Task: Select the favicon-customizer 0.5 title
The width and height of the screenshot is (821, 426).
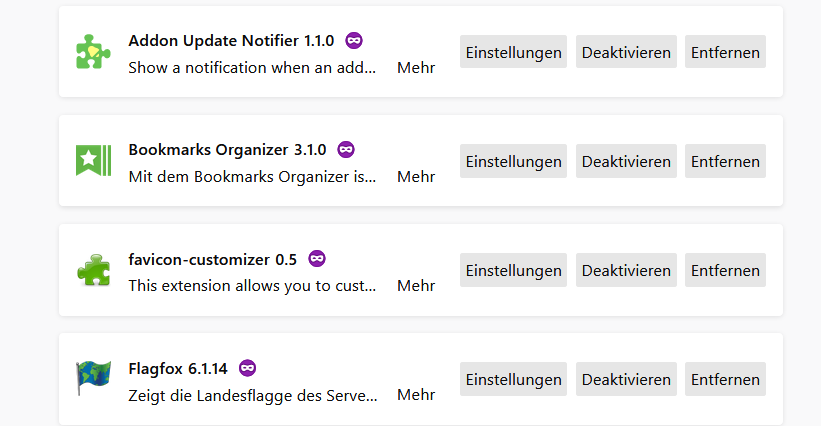Action: tap(213, 259)
